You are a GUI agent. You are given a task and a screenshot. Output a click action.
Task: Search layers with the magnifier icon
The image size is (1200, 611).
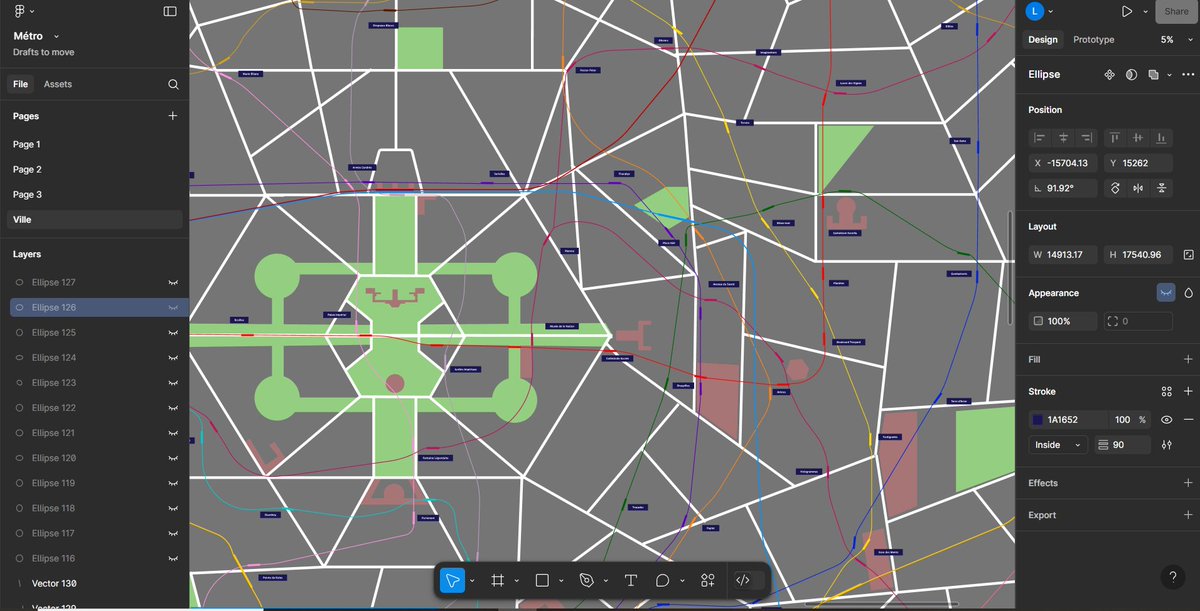point(173,85)
